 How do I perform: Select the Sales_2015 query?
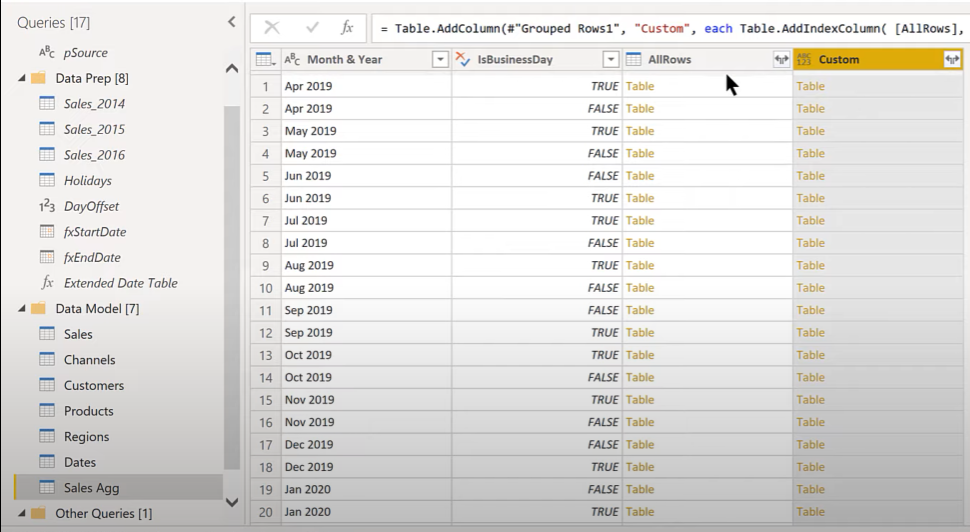(x=94, y=129)
